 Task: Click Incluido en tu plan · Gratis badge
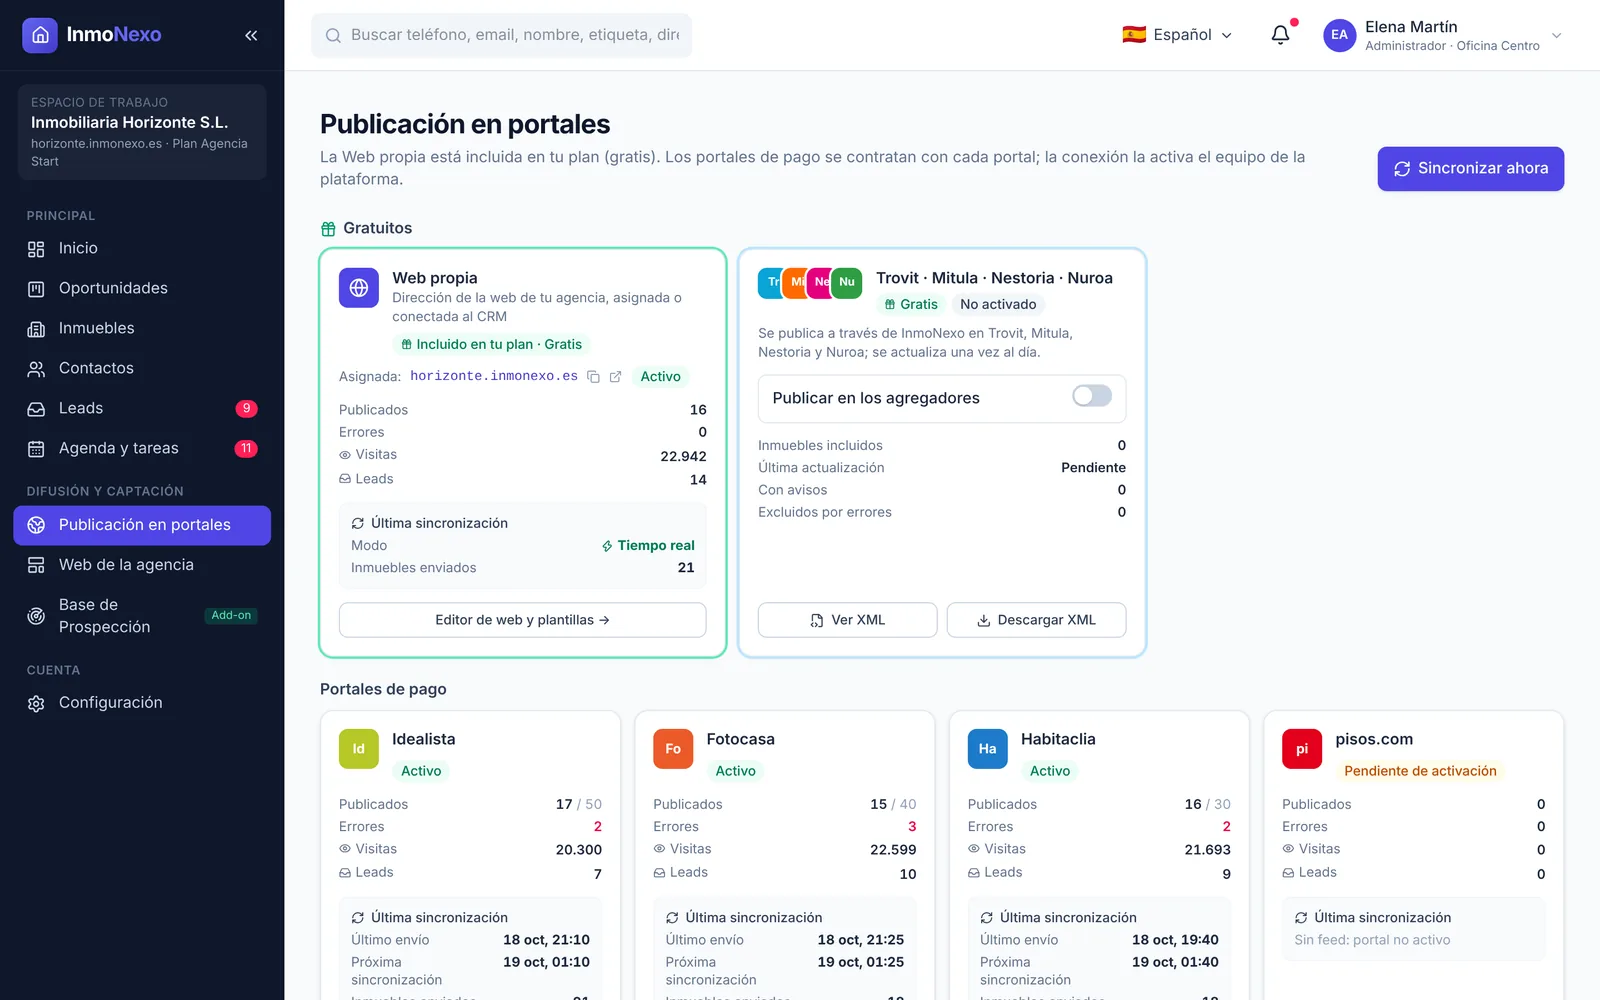491,345
